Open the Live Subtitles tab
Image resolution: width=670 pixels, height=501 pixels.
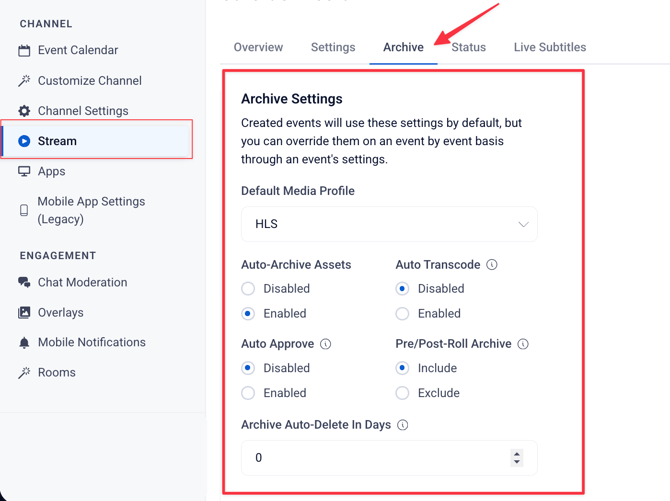click(x=550, y=47)
